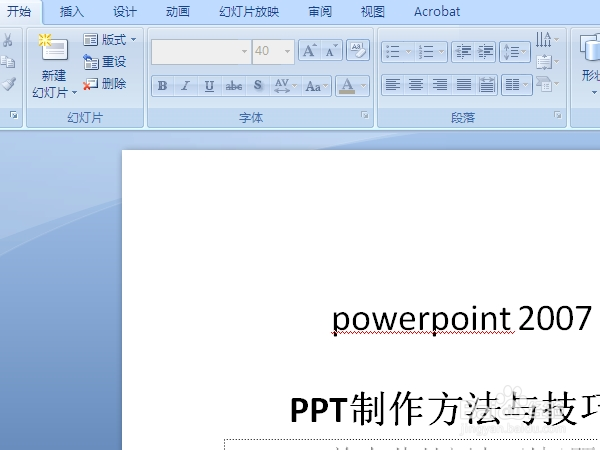Click the copy icon

click(8, 62)
